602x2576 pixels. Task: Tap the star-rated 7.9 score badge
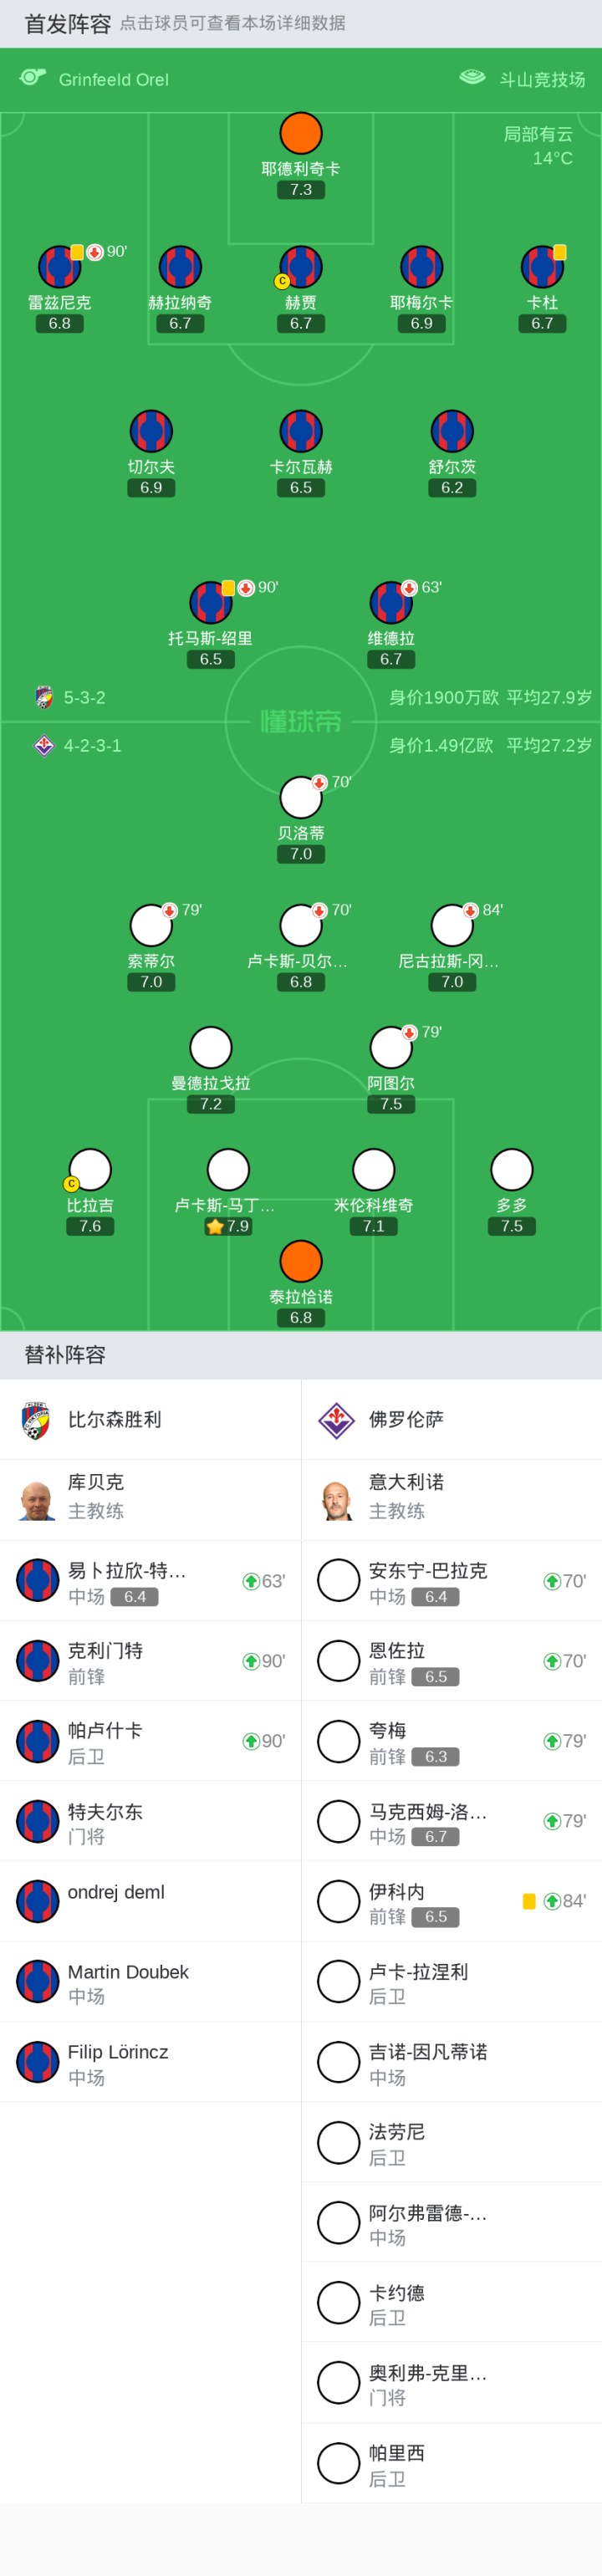[228, 1226]
